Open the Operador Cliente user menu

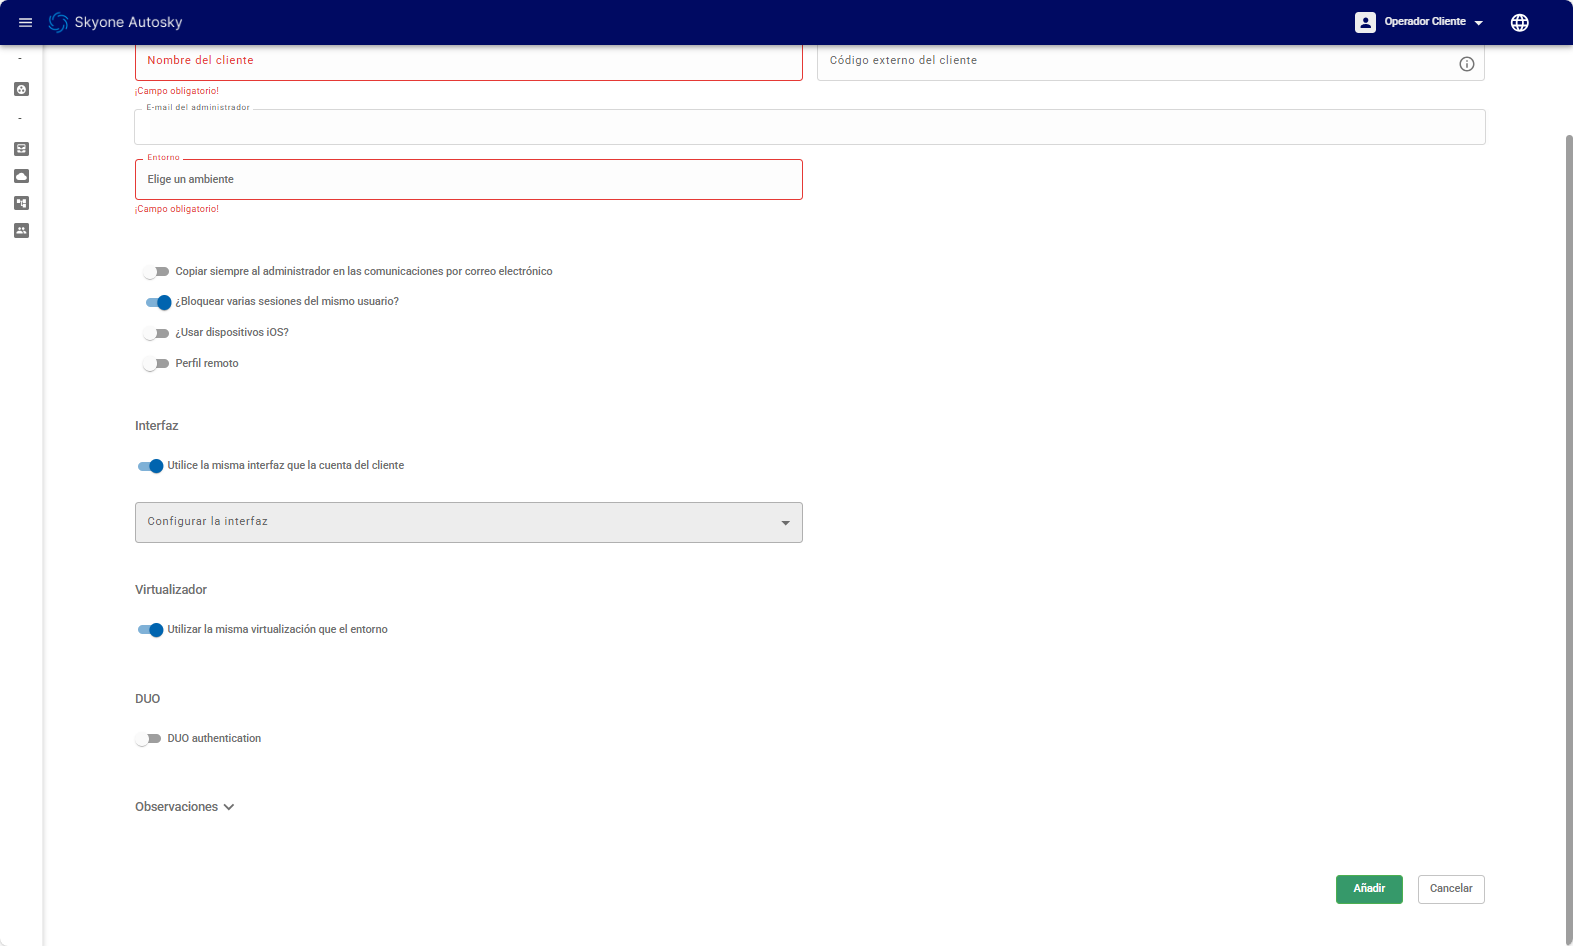coord(1420,22)
